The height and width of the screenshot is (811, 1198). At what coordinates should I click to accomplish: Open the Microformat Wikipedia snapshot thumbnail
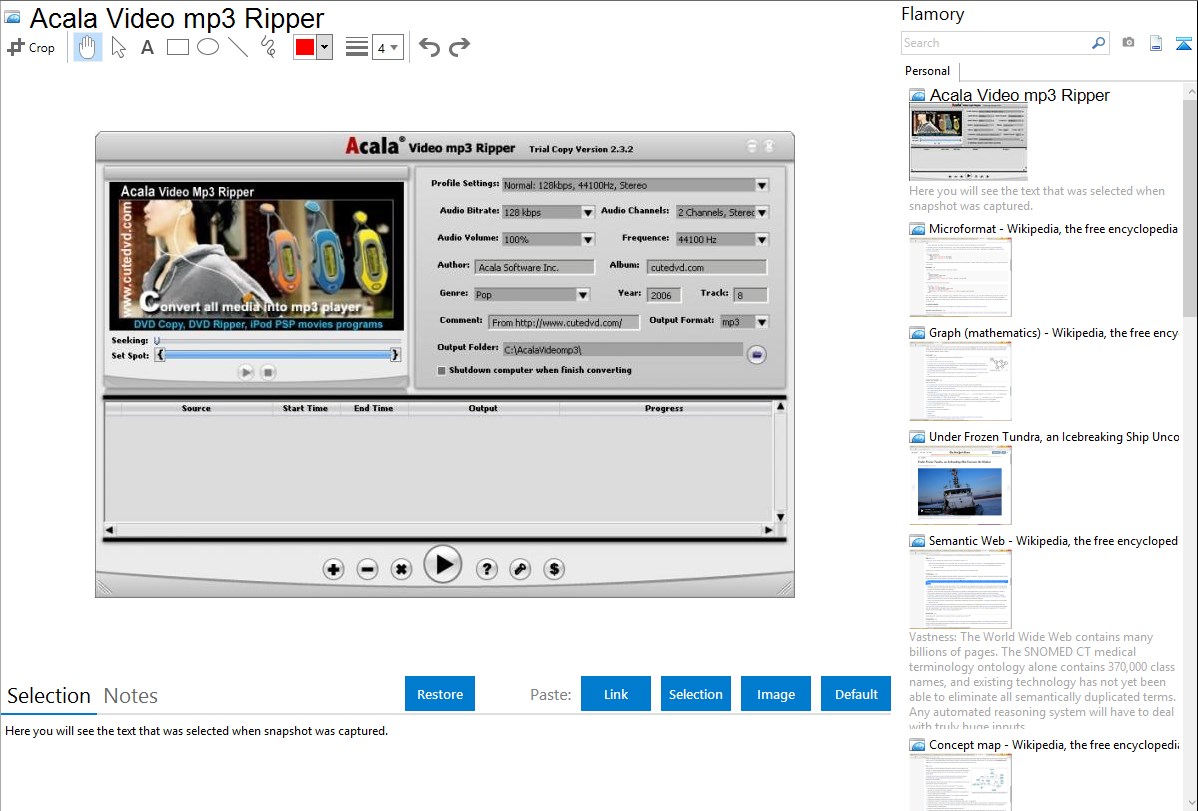coord(960,277)
